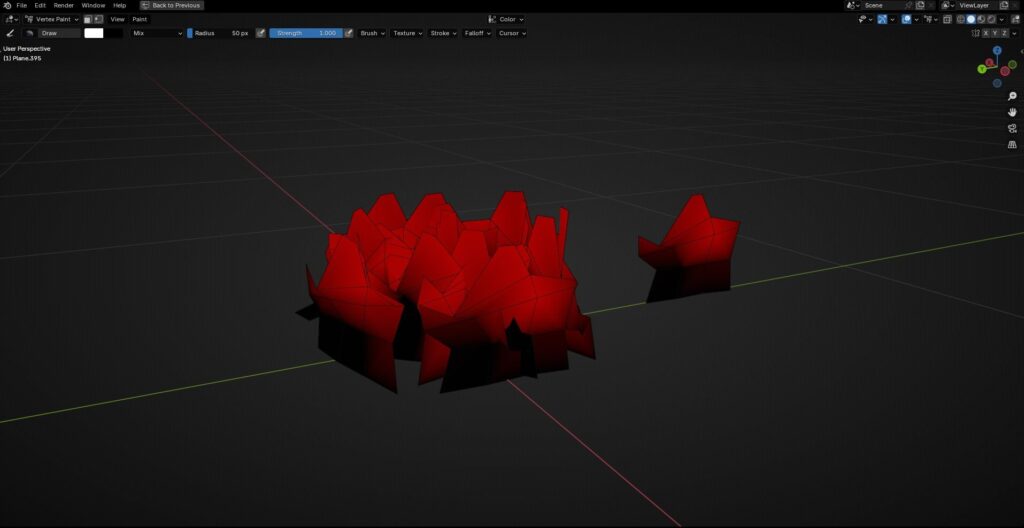This screenshot has width=1024, height=528.
Task: Switch to rendered shading
Action: click(991, 20)
